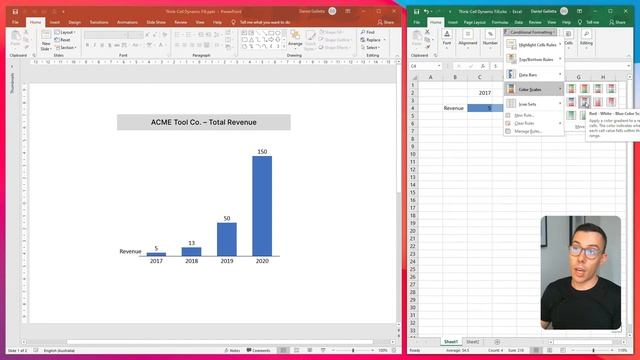Switch to PowerPoint Transitions tab
The height and width of the screenshot is (360, 640).
click(x=99, y=22)
